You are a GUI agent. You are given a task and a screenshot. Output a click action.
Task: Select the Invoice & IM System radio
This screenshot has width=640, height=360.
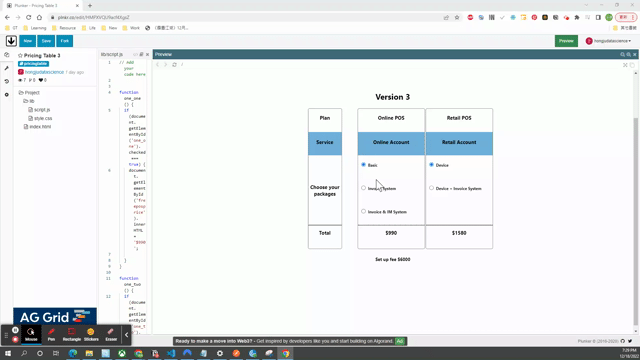[363, 211]
